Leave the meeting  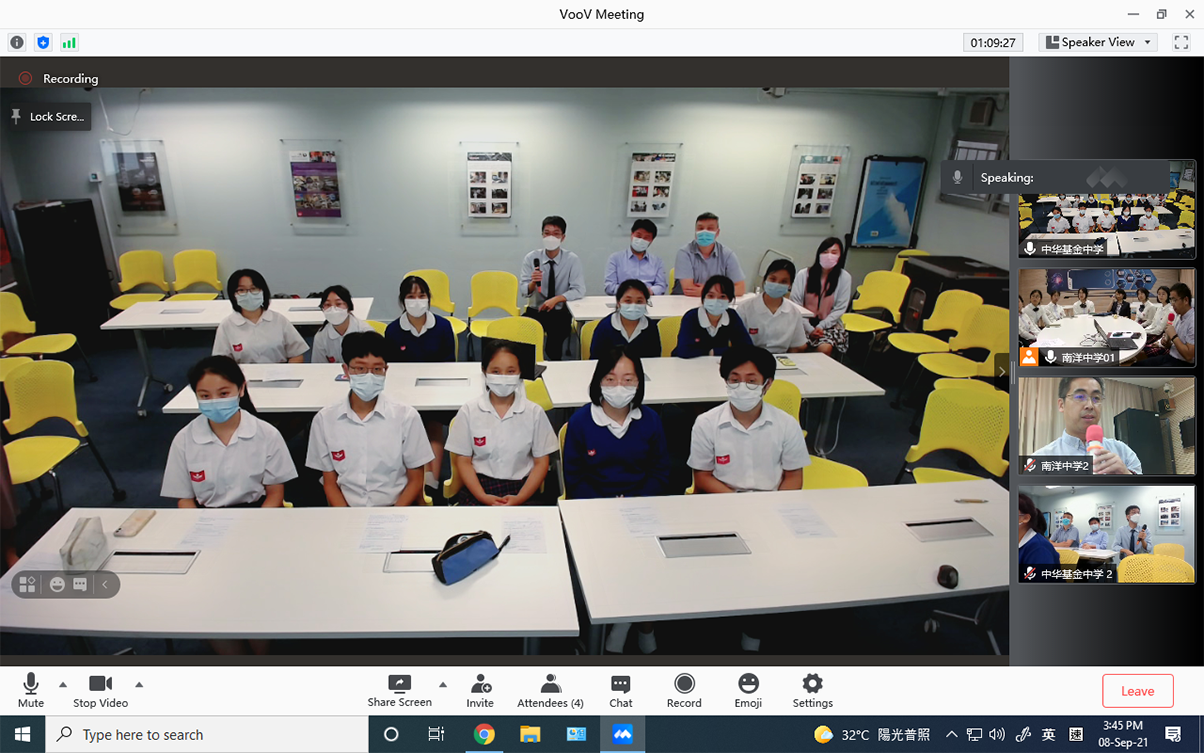click(1137, 691)
